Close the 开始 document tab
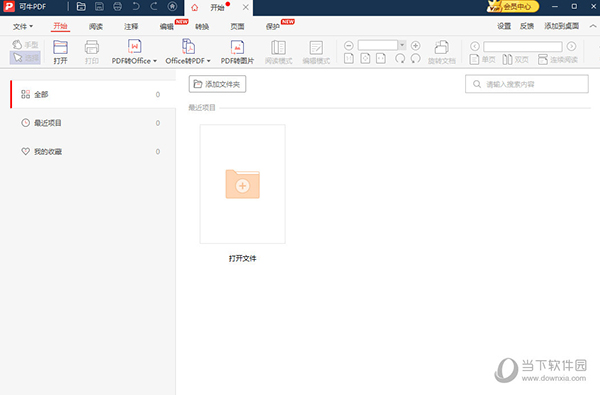Image resolution: width=600 pixels, height=395 pixels. (x=246, y=7)
